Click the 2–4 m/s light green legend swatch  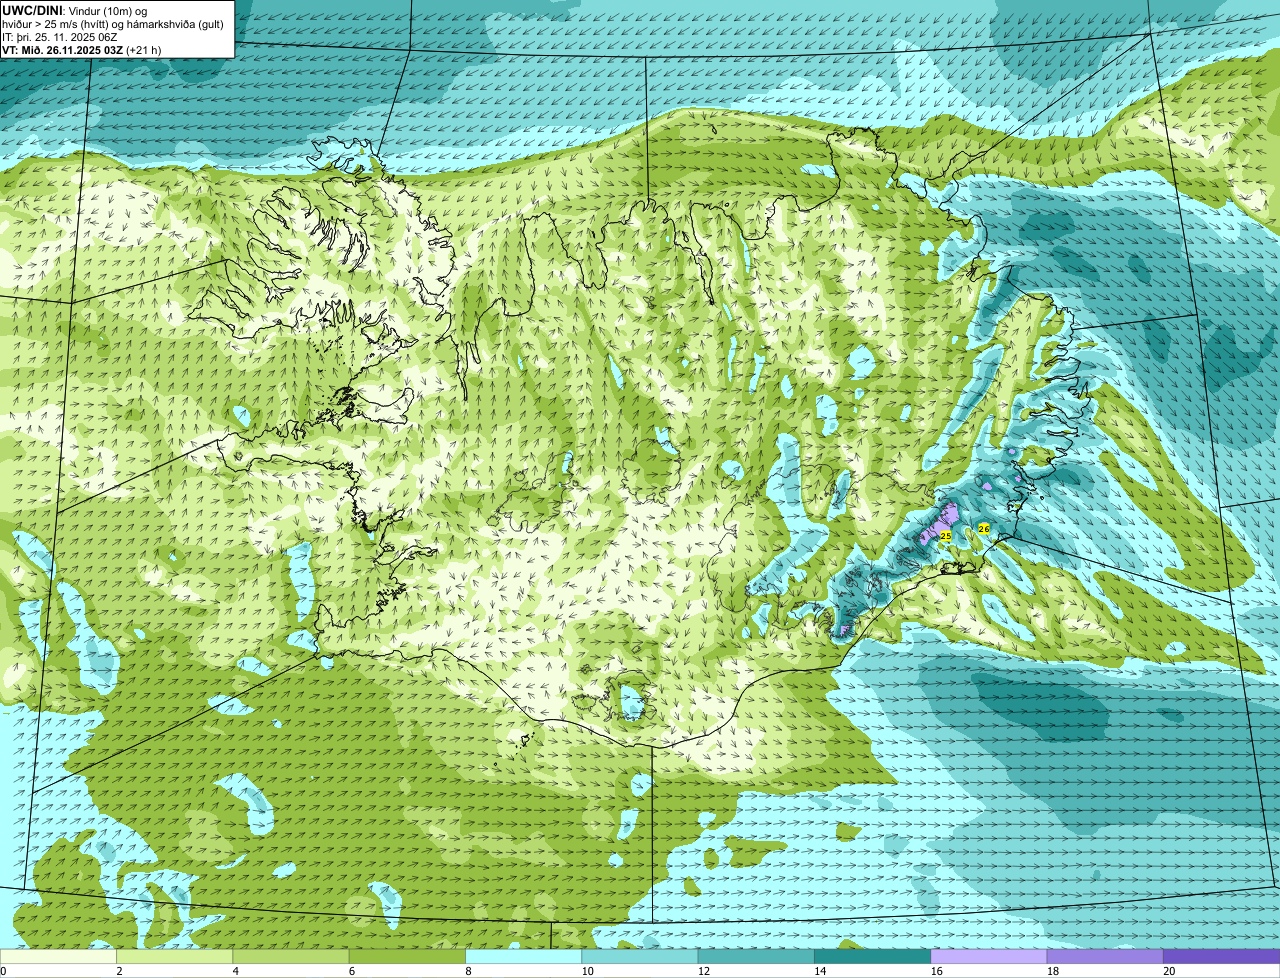(174, 956)
